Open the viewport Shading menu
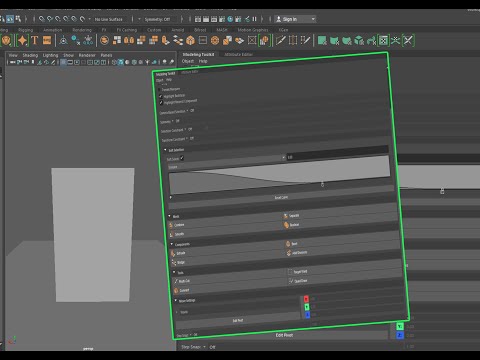 click(30, 55)
